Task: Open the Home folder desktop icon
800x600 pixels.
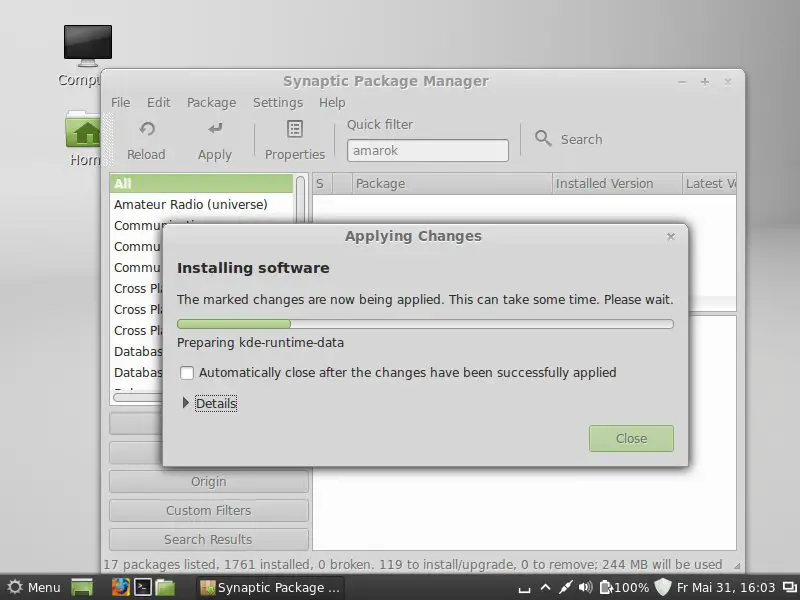Action: [x=84, y=130]
